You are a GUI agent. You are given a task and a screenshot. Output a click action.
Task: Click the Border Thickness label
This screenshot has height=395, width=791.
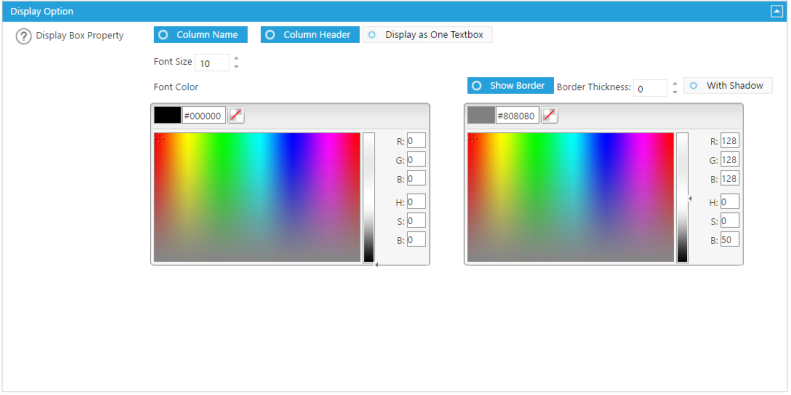(x=594, y=87)
